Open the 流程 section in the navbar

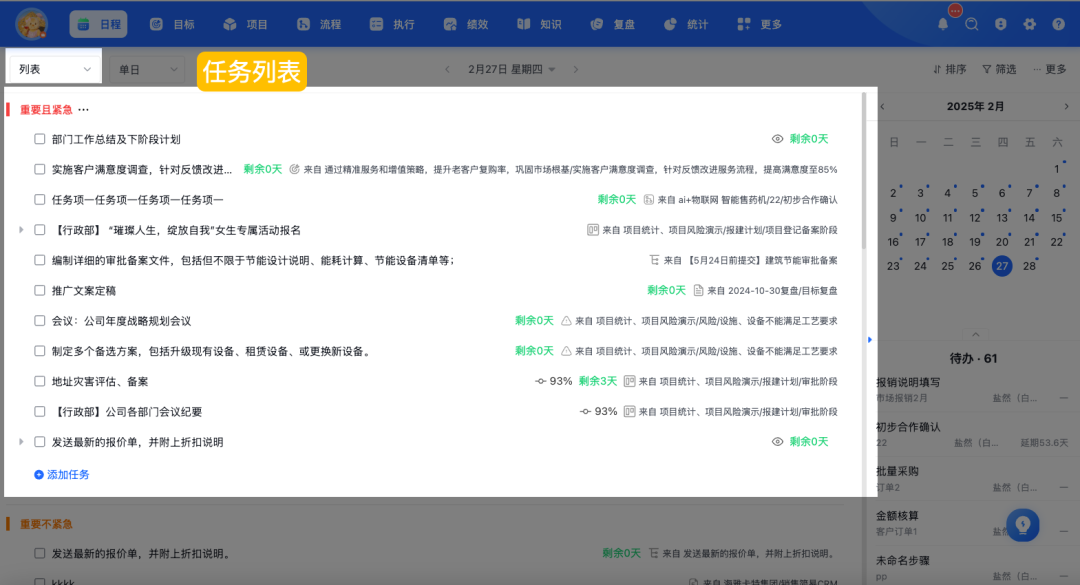tap(320, 23)
